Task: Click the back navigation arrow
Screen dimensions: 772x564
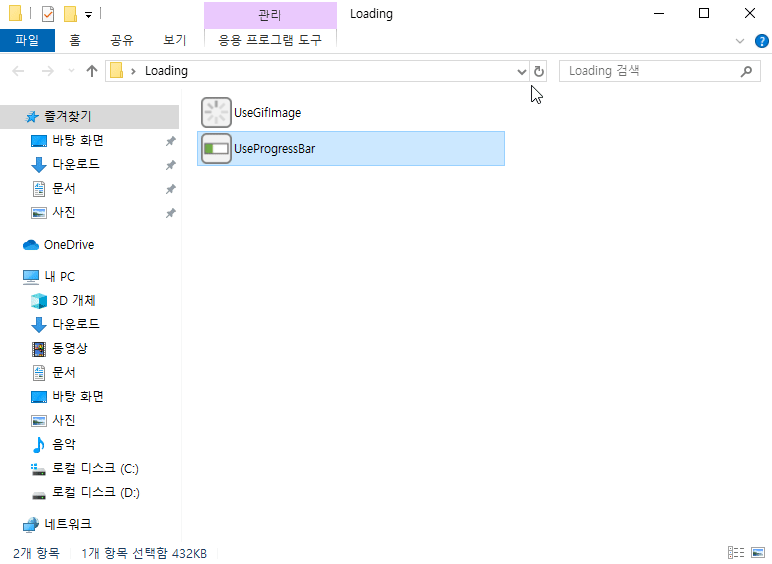Action: pyautogui.click(x=18, y=71)
